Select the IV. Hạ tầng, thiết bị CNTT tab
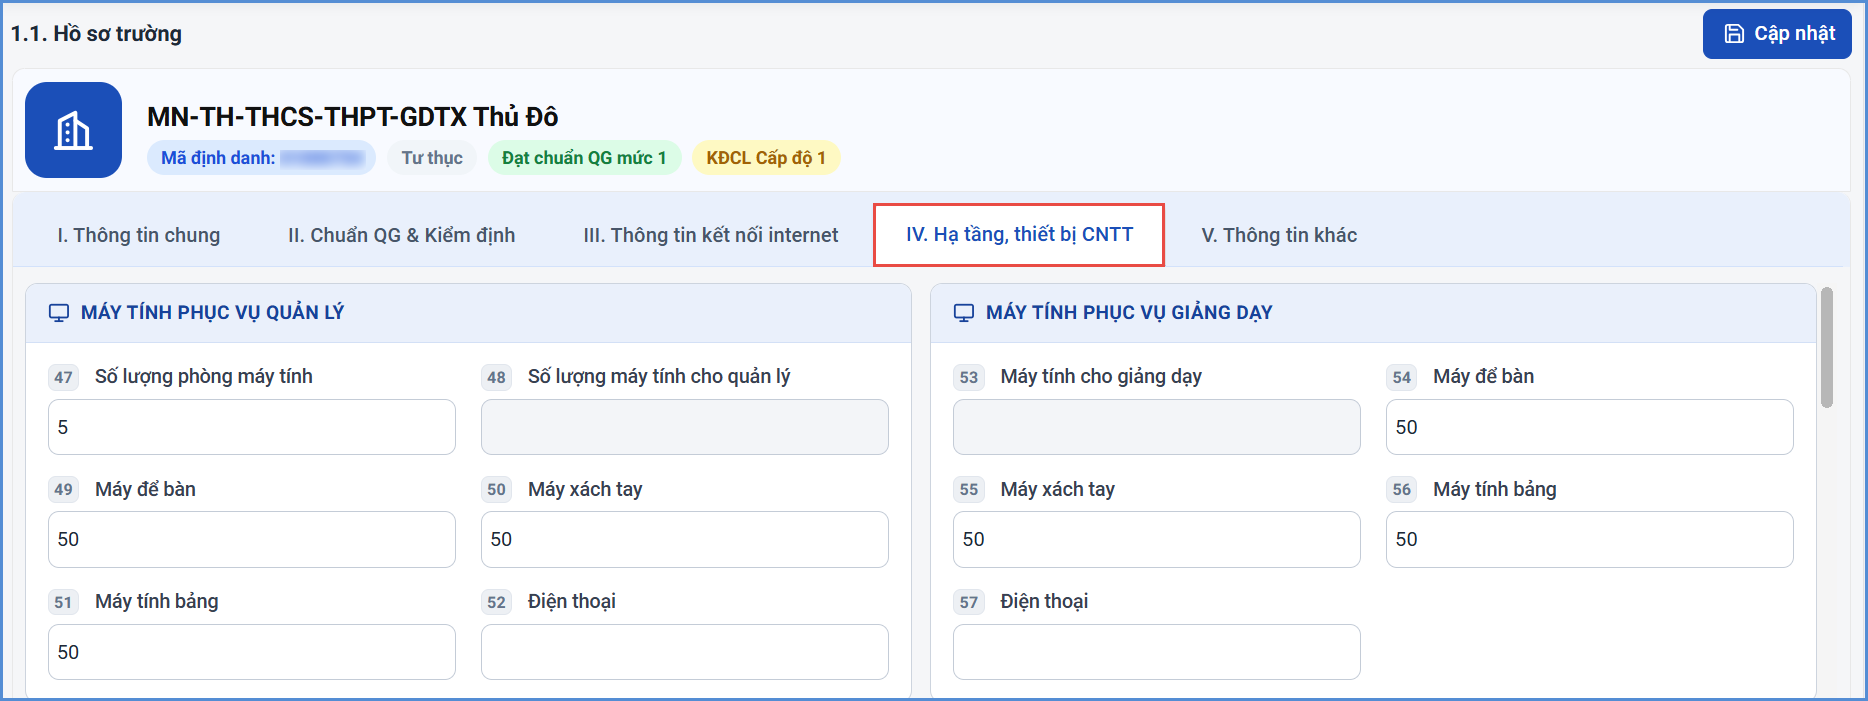This screenshot has width=1868, height=701. click(x=1019, y=235)
